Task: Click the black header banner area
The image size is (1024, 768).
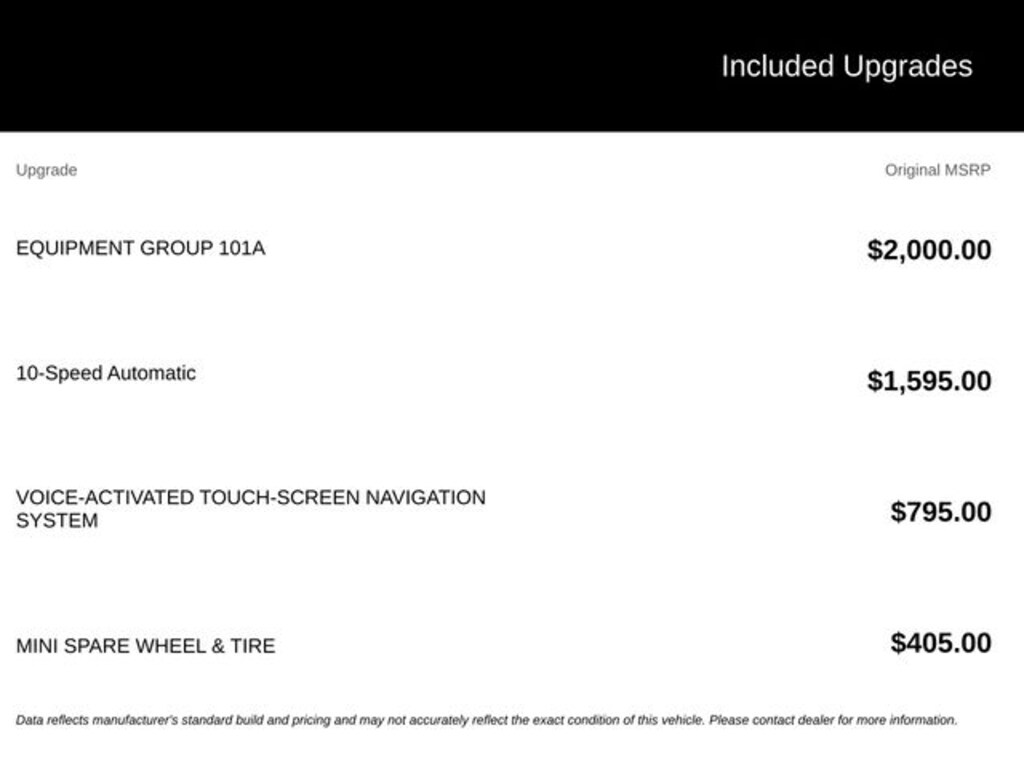Action: point(512,65)
